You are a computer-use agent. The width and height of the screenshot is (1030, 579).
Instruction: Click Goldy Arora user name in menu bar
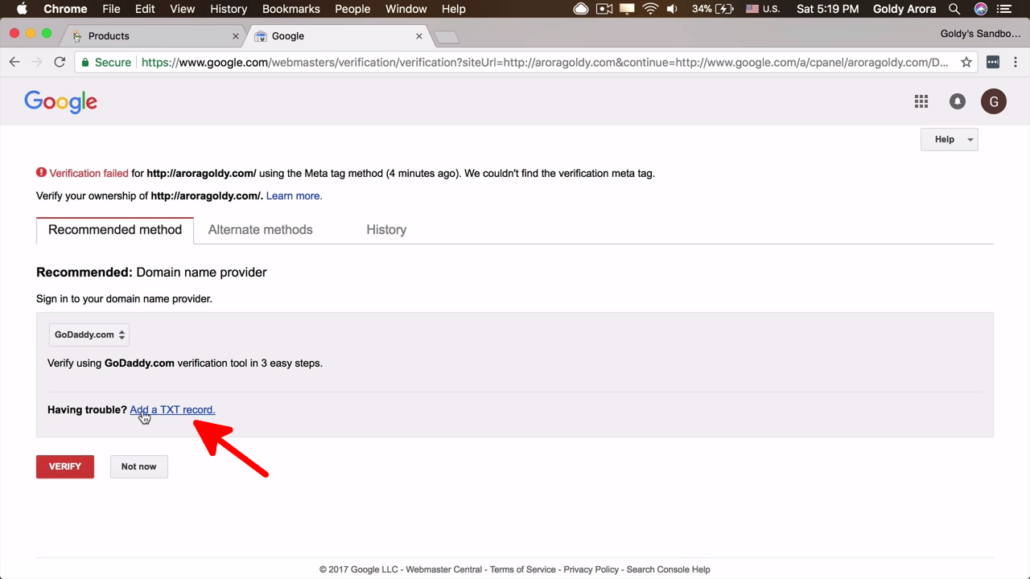[x=904, y=9]
